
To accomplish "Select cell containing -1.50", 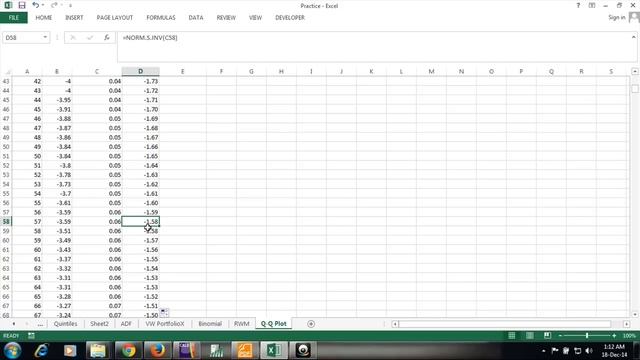I will [140, 315].
